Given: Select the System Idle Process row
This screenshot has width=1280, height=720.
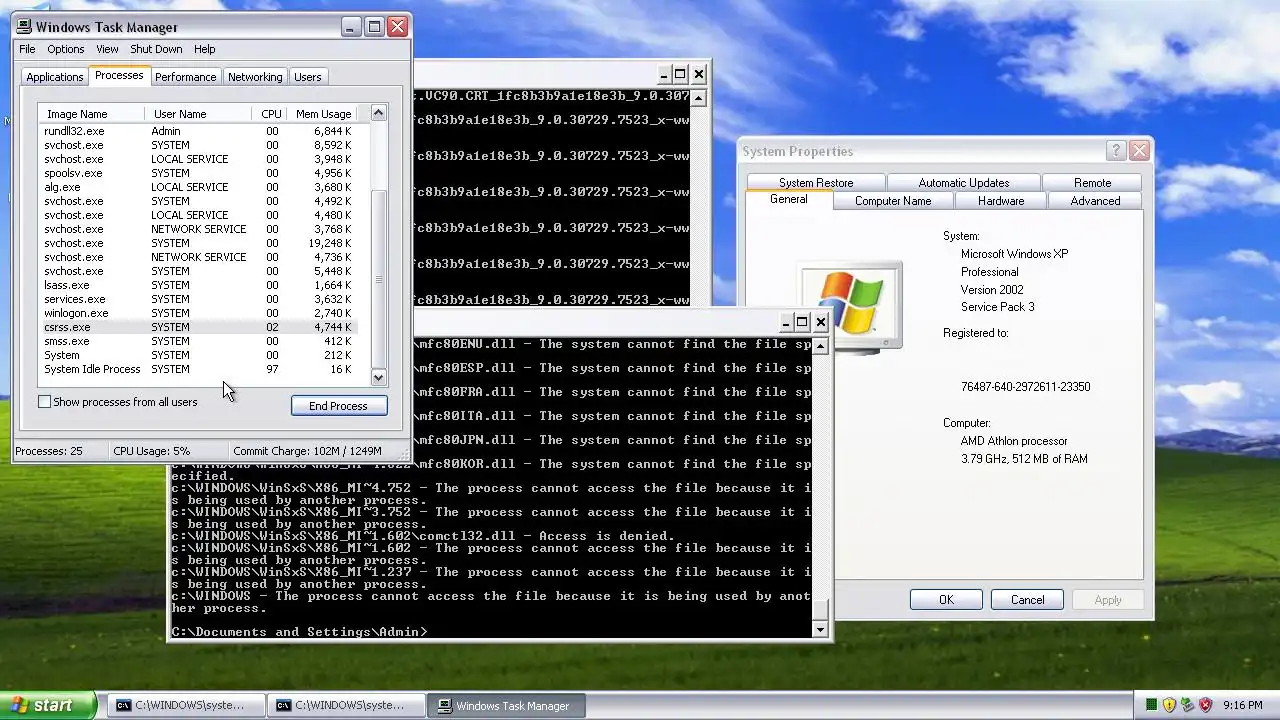Looking at the screenshot, I should point(198,369).
